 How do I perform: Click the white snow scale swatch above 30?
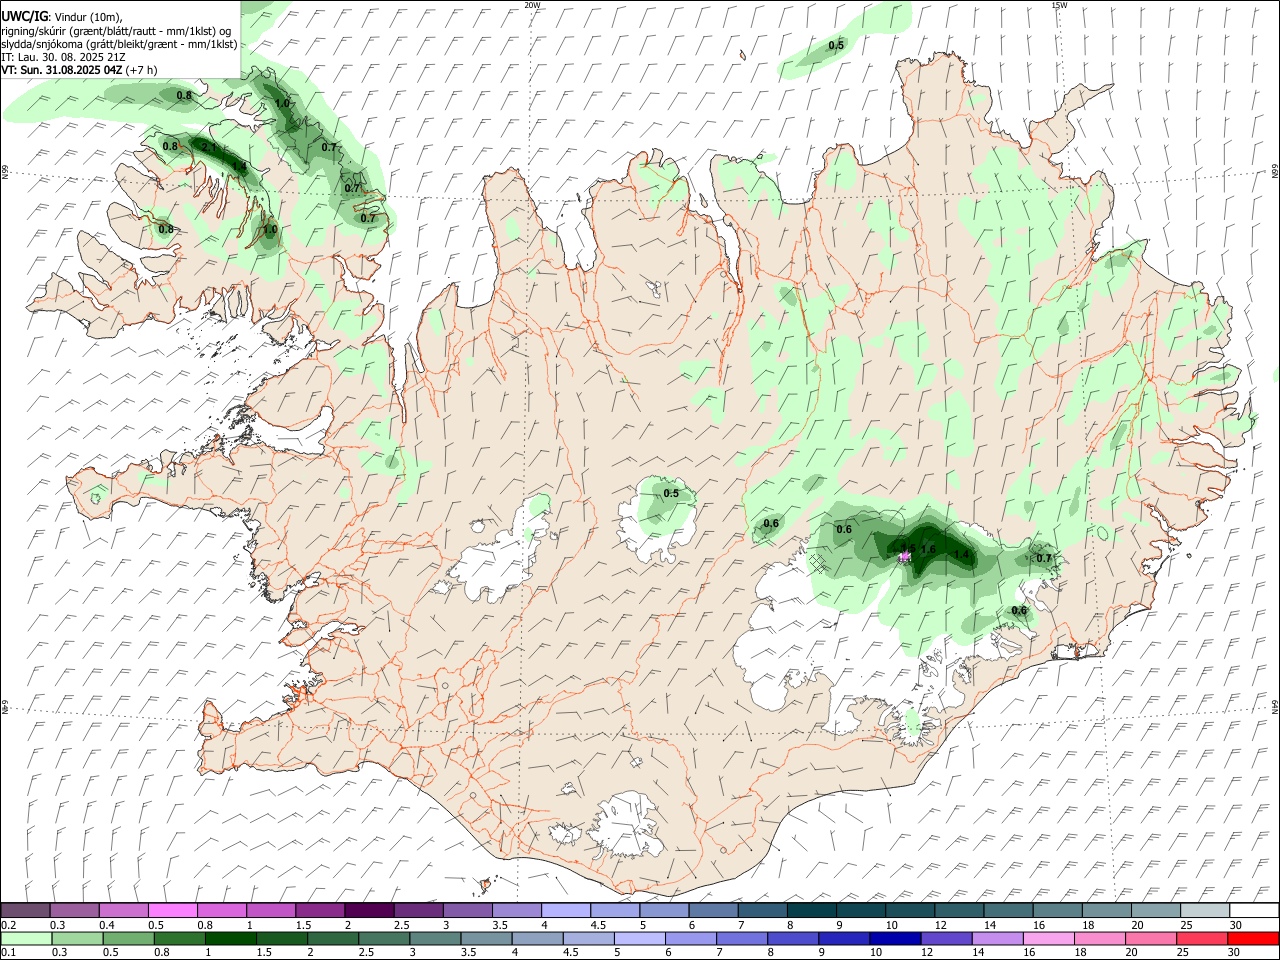point(1254,910)
